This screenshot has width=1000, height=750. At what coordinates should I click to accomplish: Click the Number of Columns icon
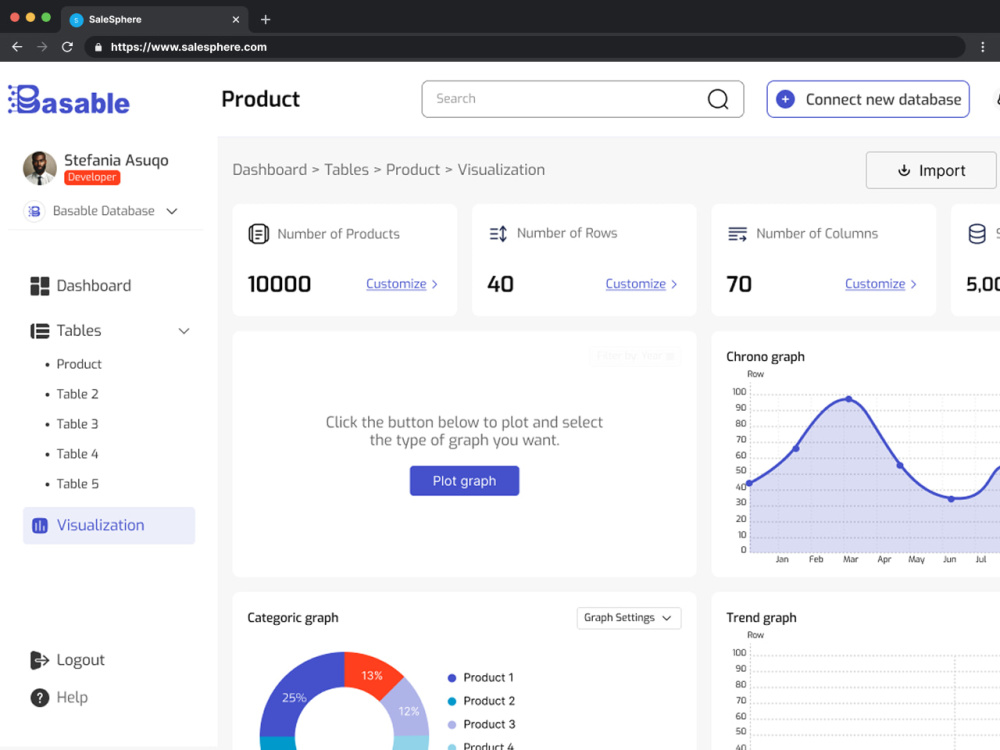pyautogui.click(x=737, y=234)
